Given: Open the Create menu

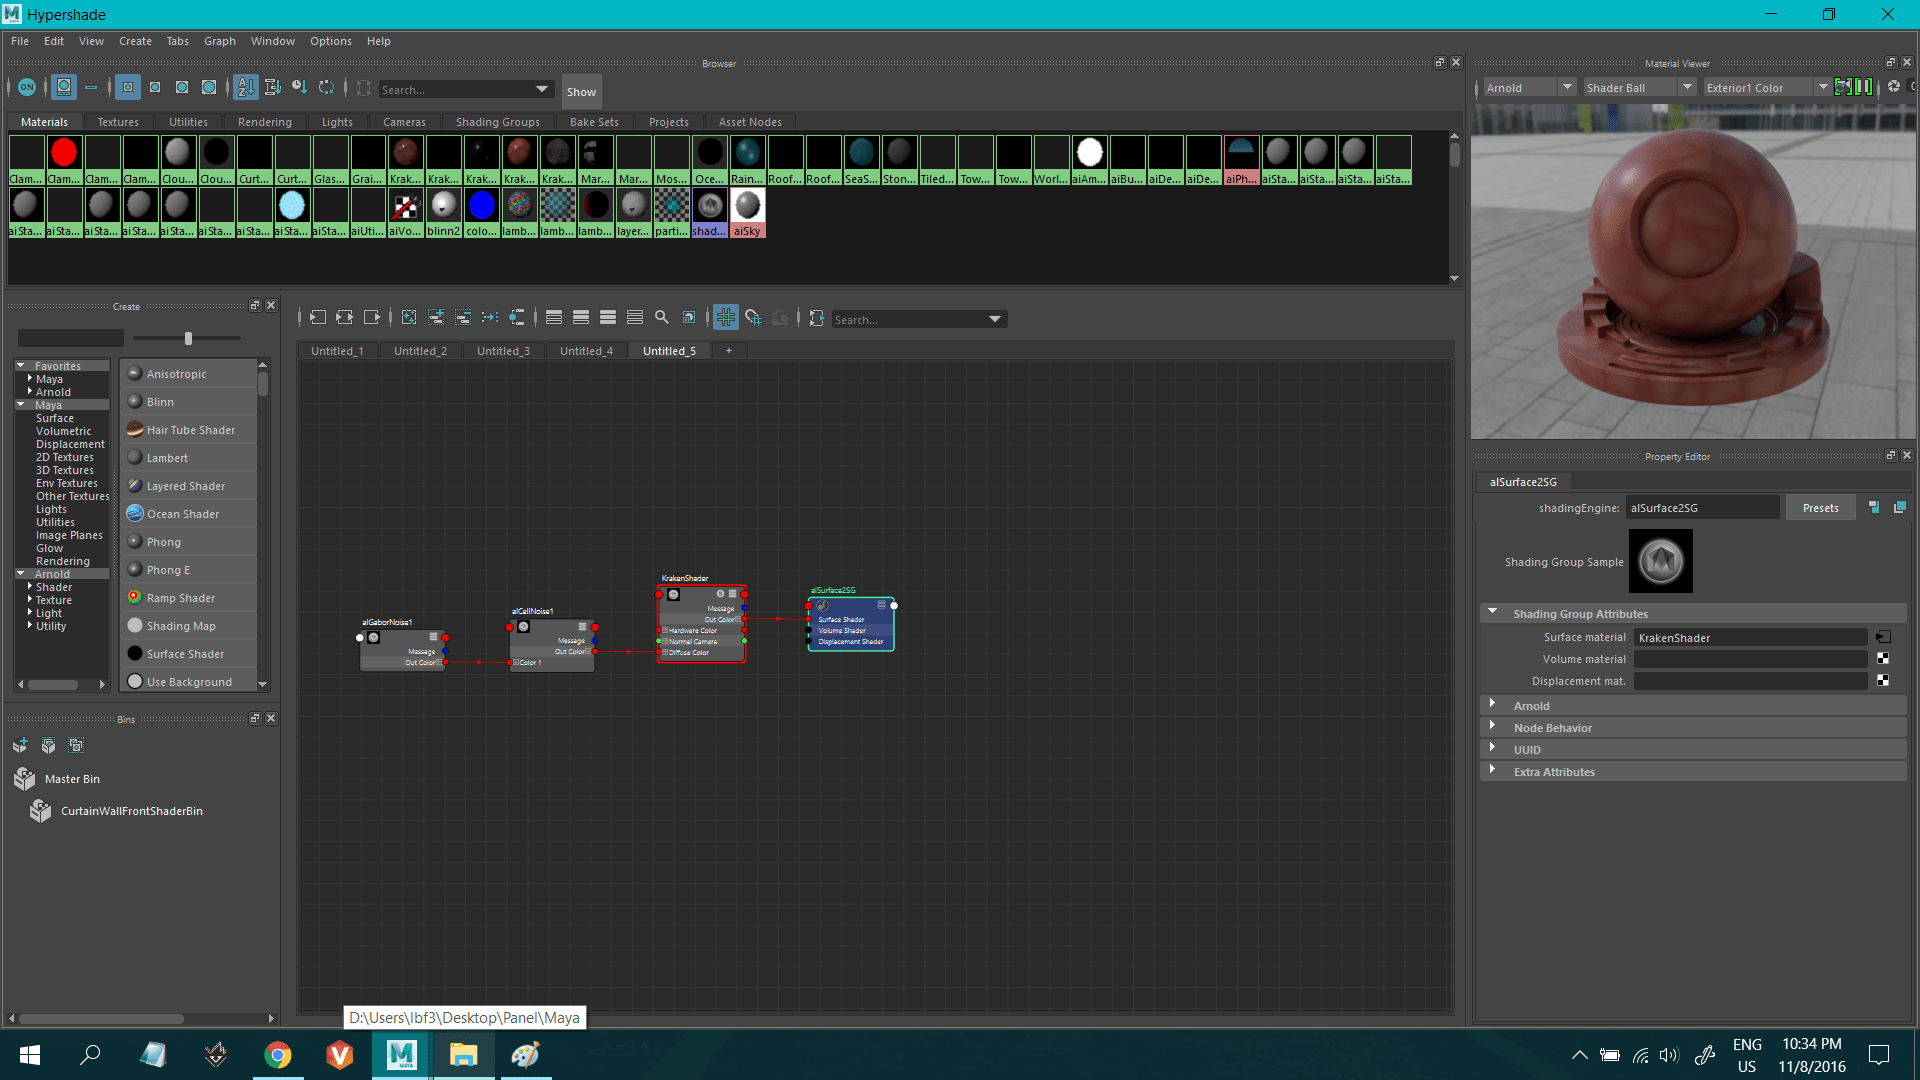Looking at the screenshot, I should [x=135, y=41].
